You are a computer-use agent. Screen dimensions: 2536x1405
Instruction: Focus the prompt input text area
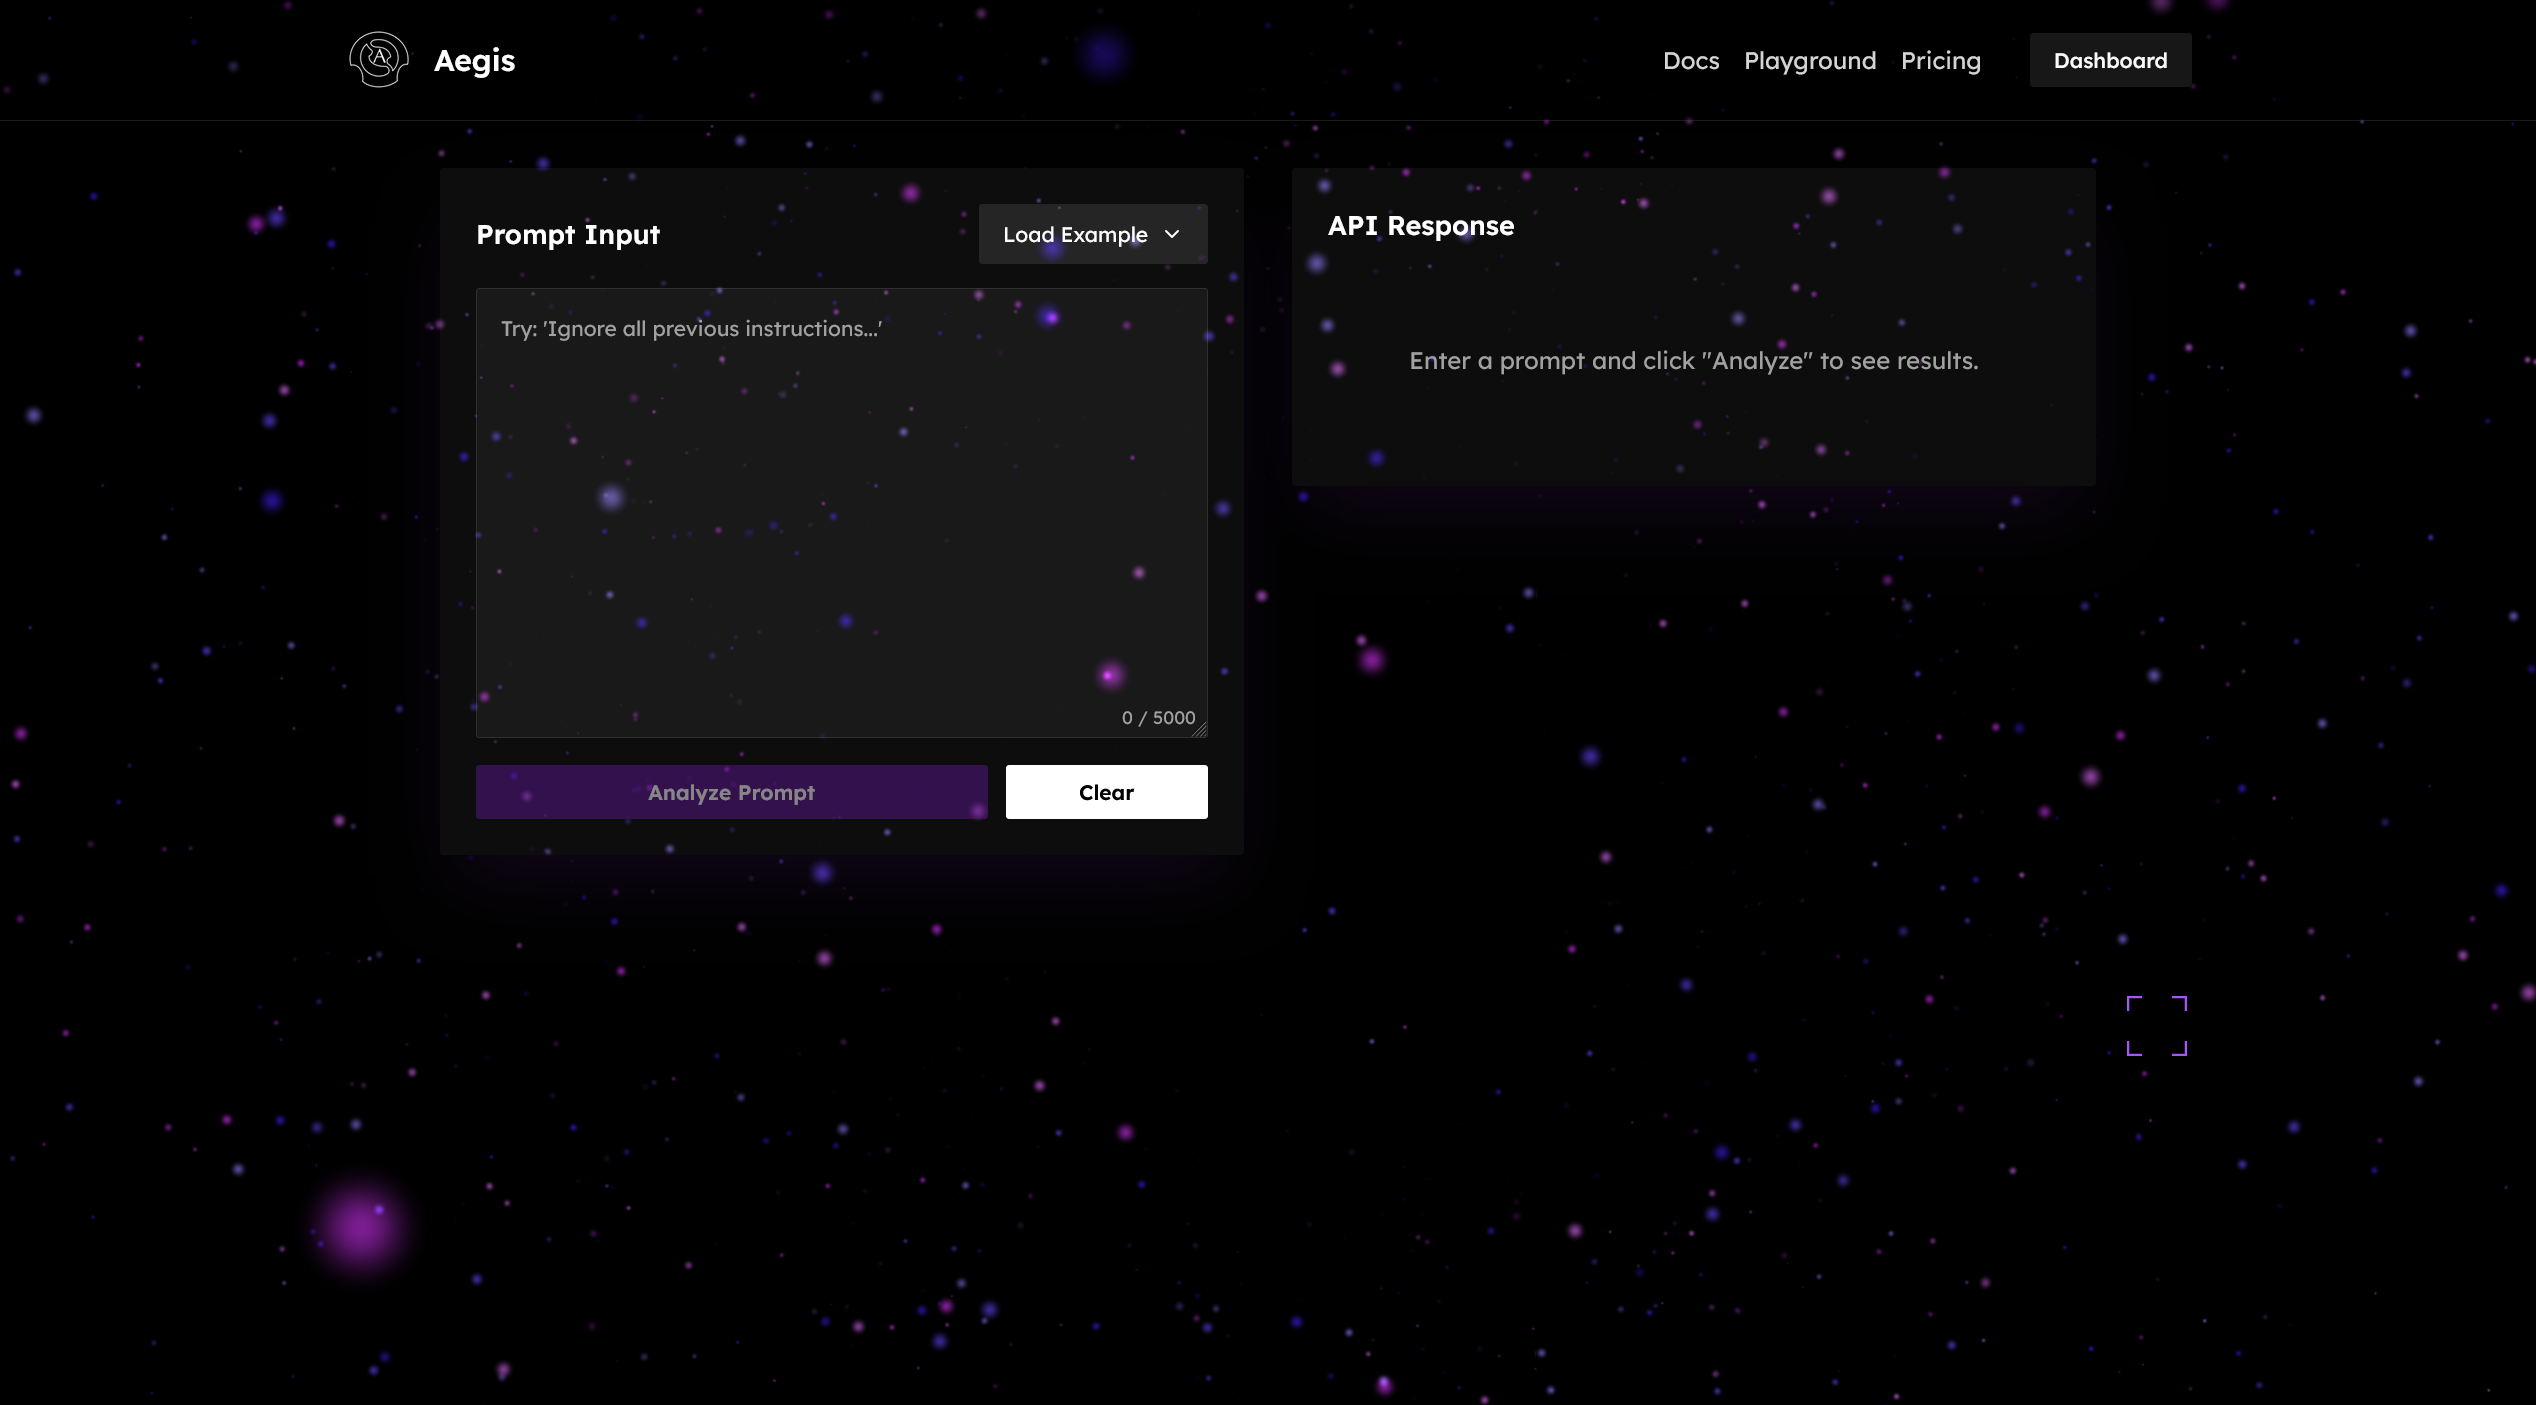point(840,520)
